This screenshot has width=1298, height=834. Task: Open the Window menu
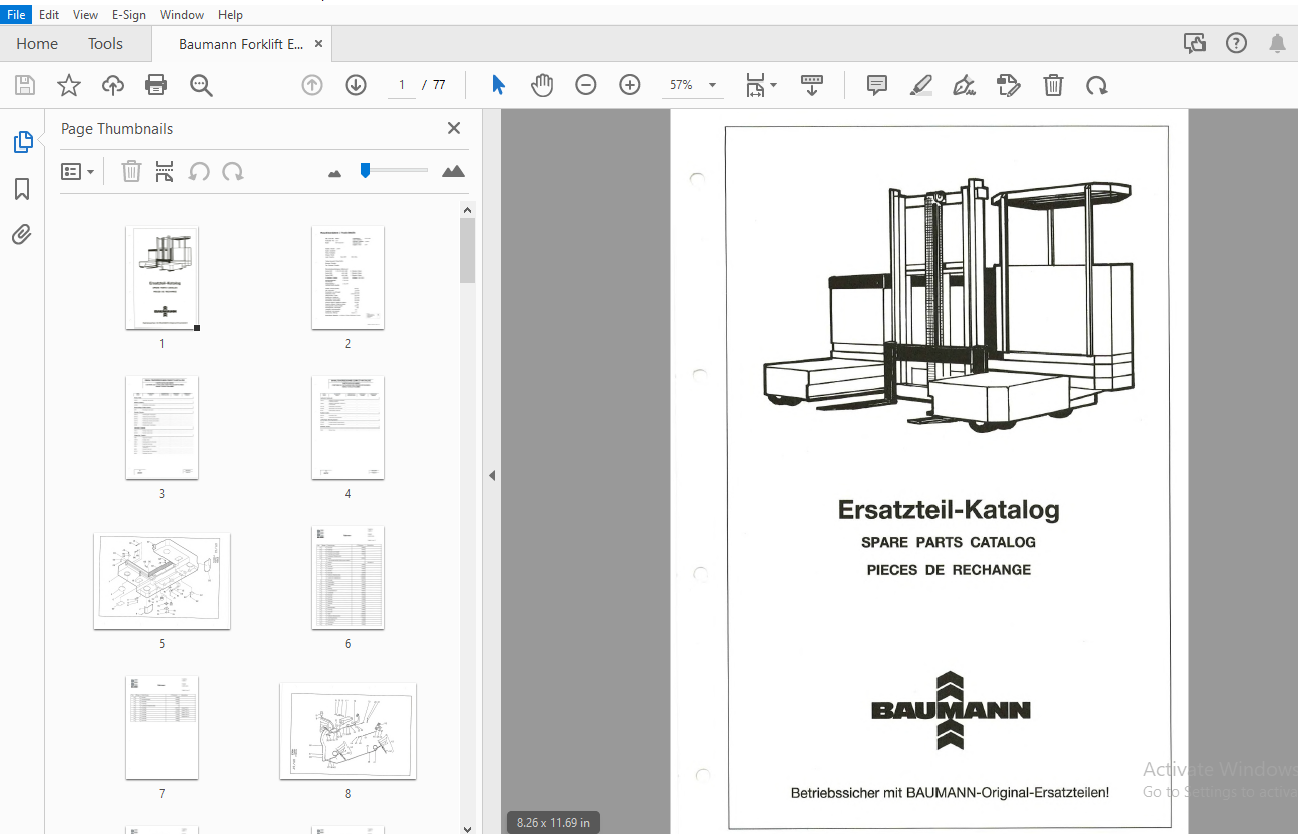[x=182, y=15]
